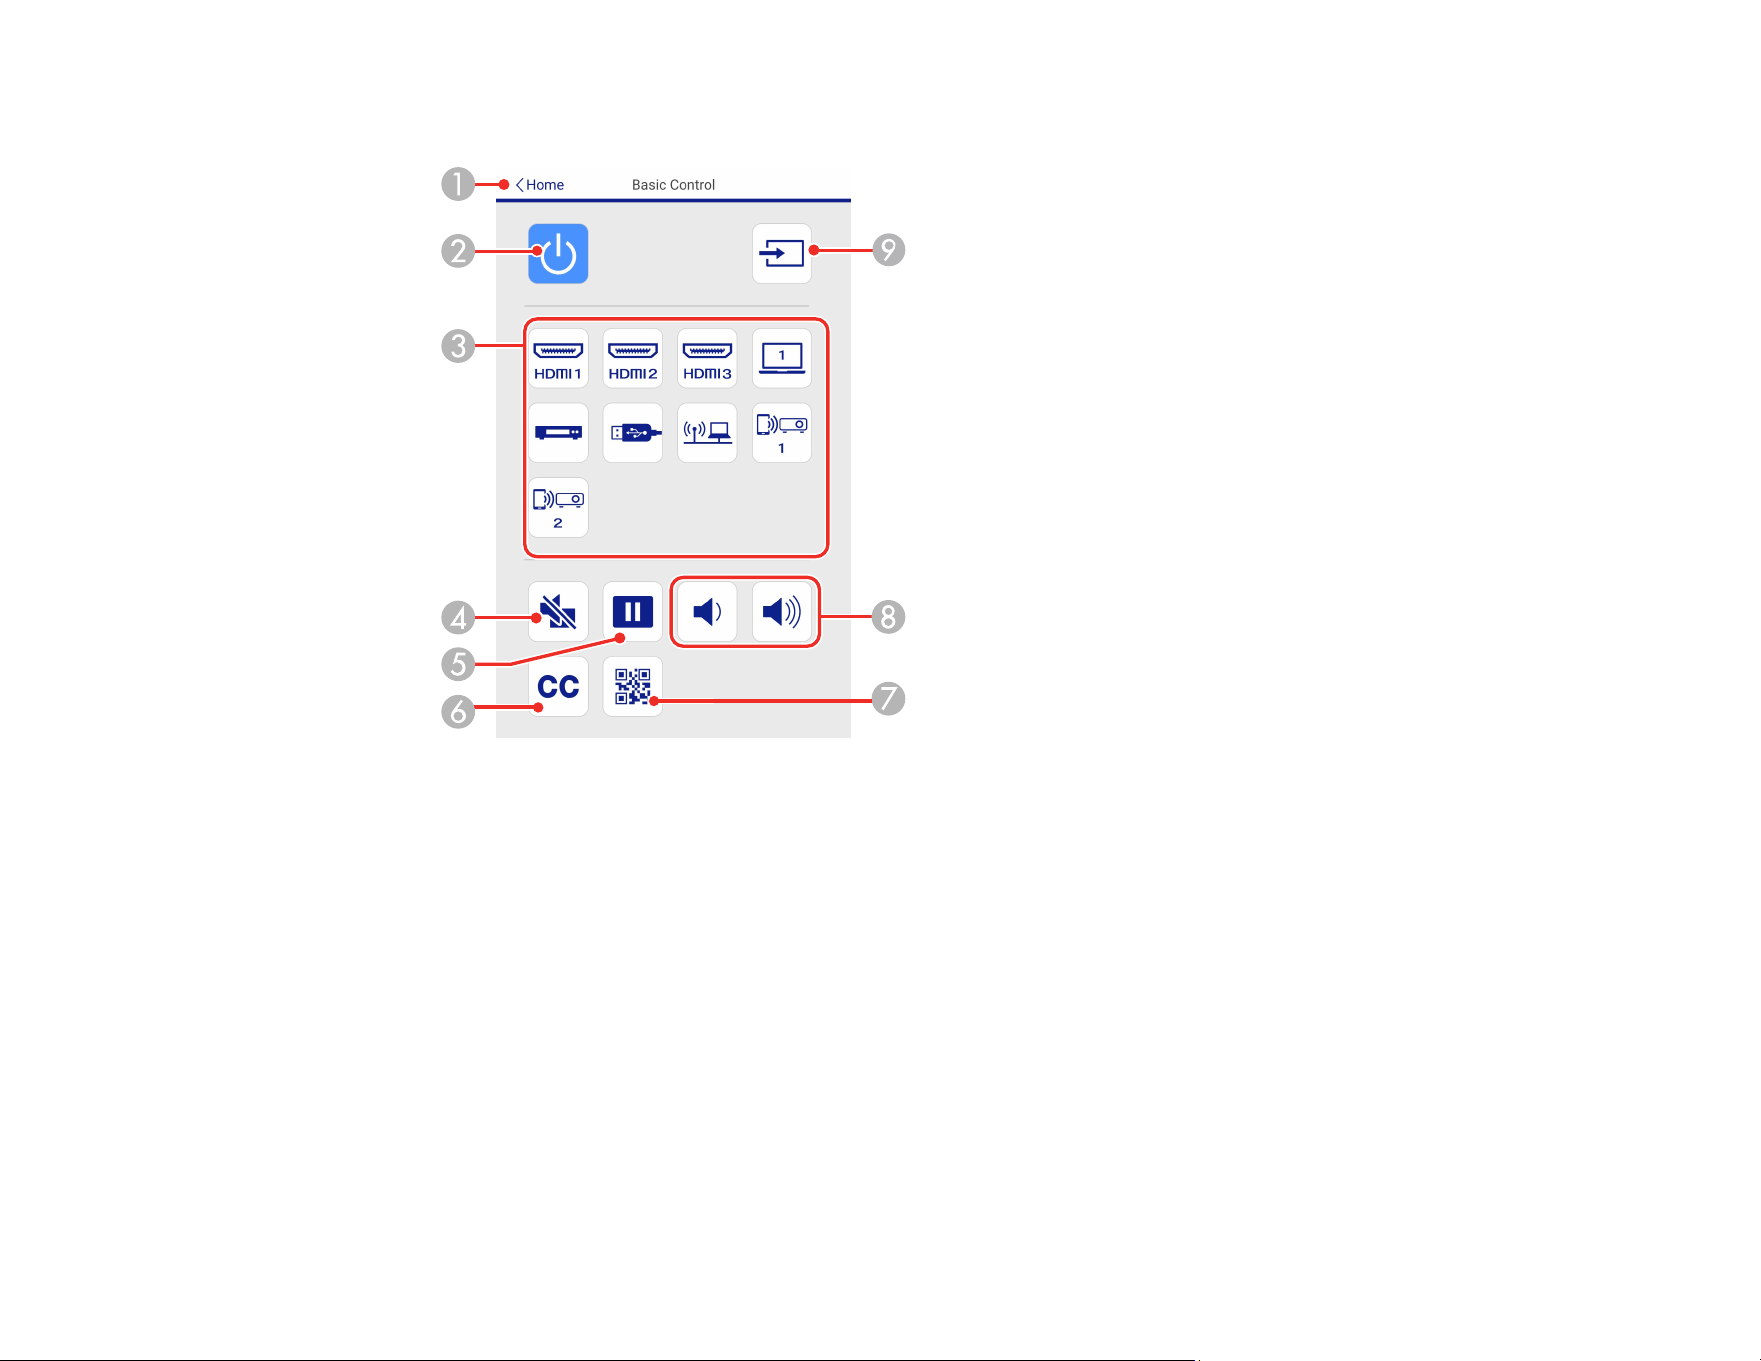Pick Screen Mirroring 1 source

tap(782, 433)
